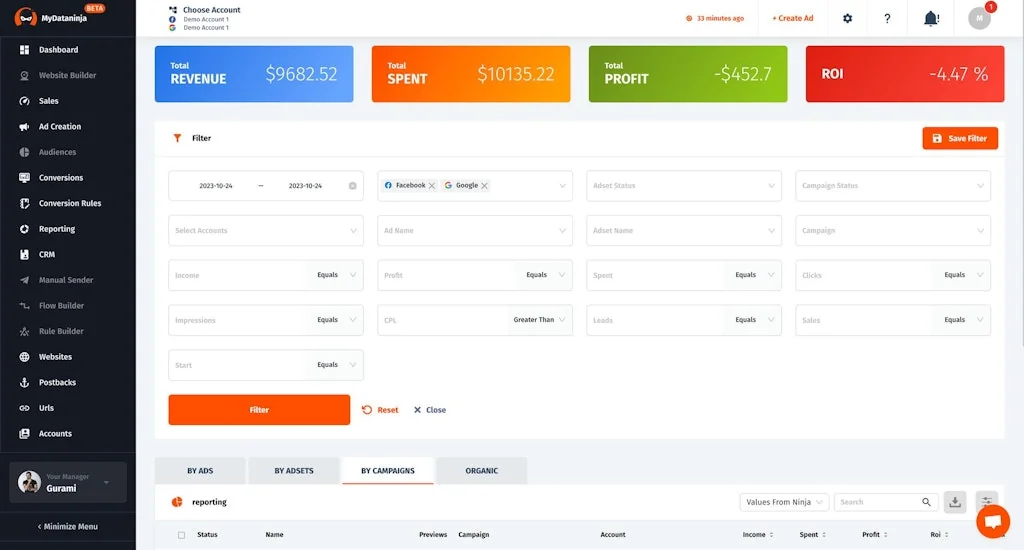This screenshot has height=550, width=1024.
Task: Click the Total REVENUE card
Action: click(x=254, y=74)
